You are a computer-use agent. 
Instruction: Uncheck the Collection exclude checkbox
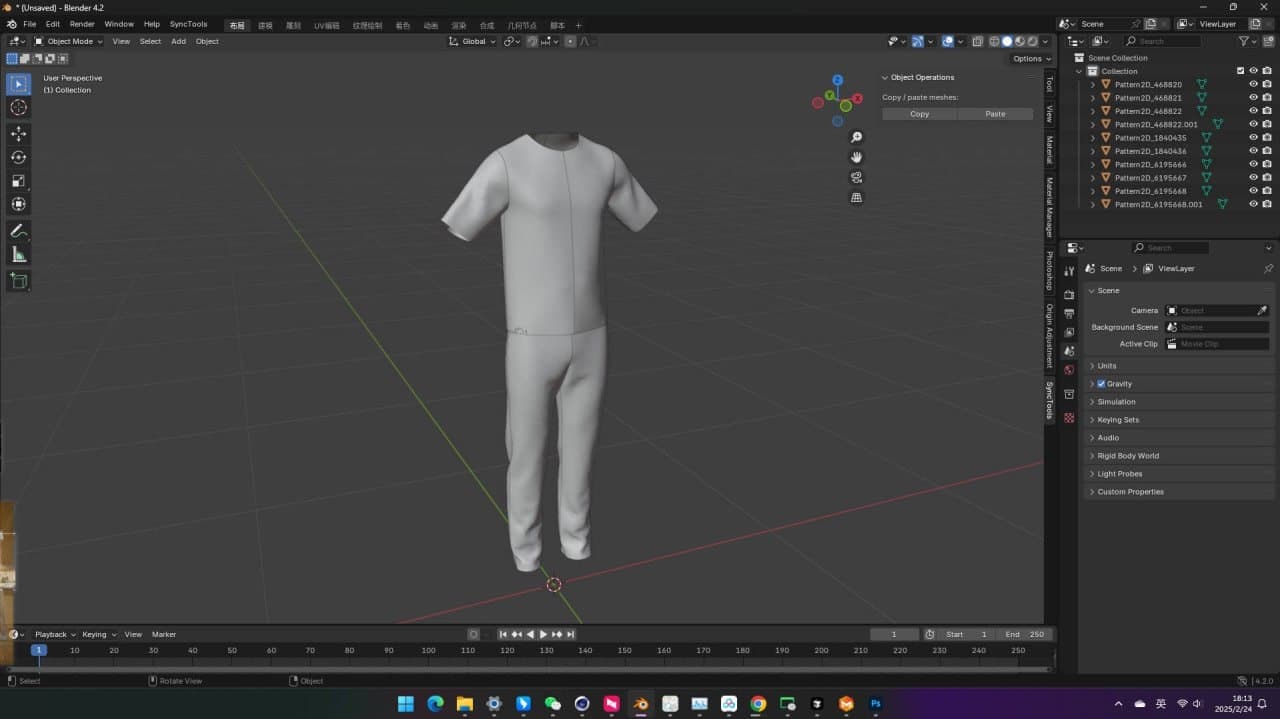[1241, 71]
